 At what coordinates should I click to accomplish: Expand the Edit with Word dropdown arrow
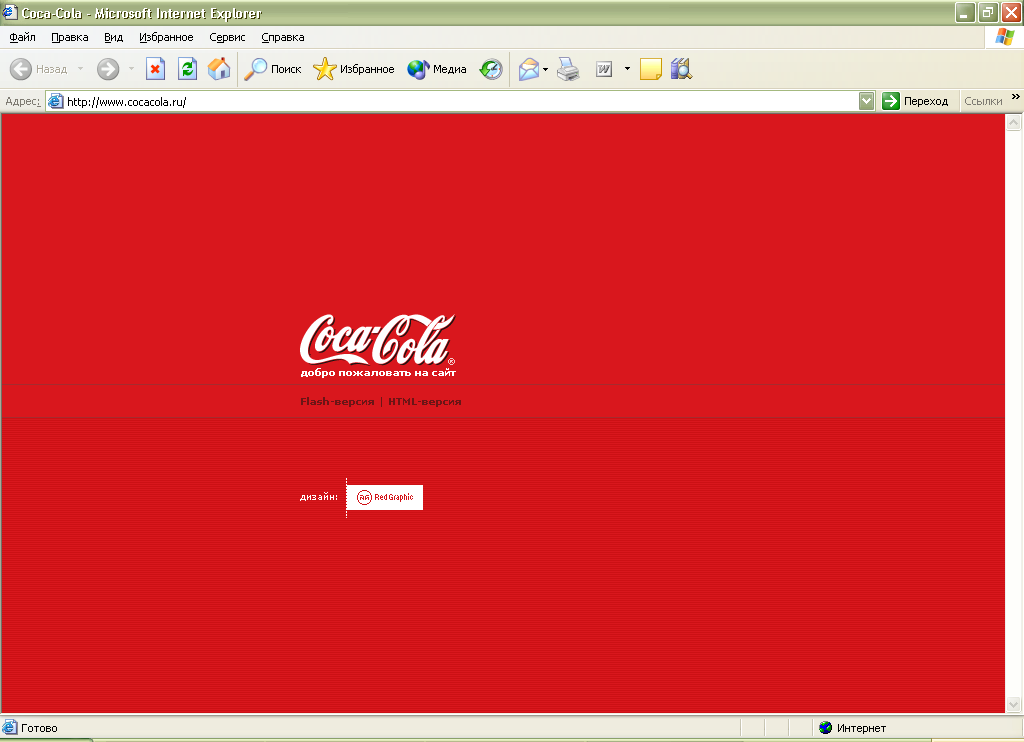pos(627,69)
